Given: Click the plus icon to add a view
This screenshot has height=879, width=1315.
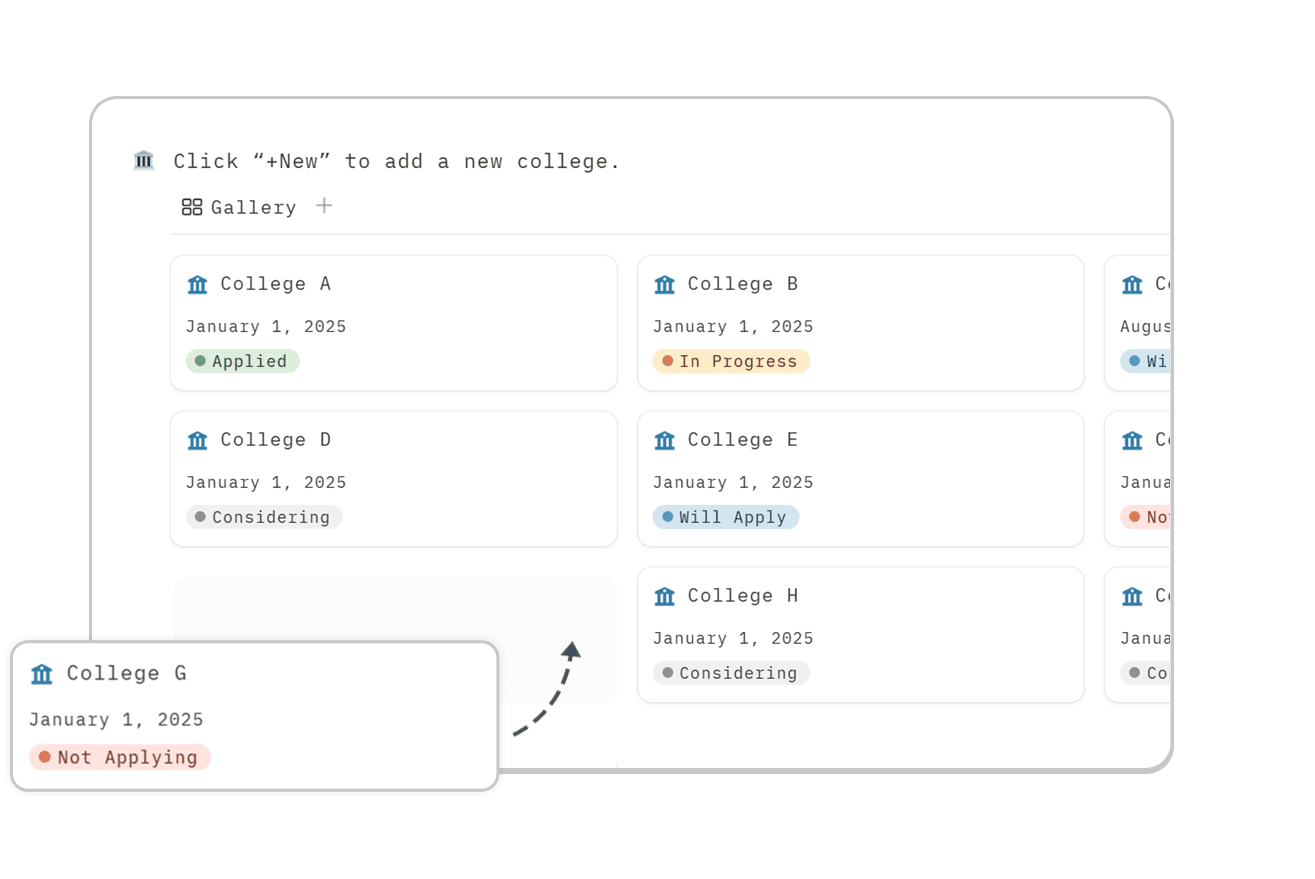Looking at the screenshot, I should (x=324, y=206).
